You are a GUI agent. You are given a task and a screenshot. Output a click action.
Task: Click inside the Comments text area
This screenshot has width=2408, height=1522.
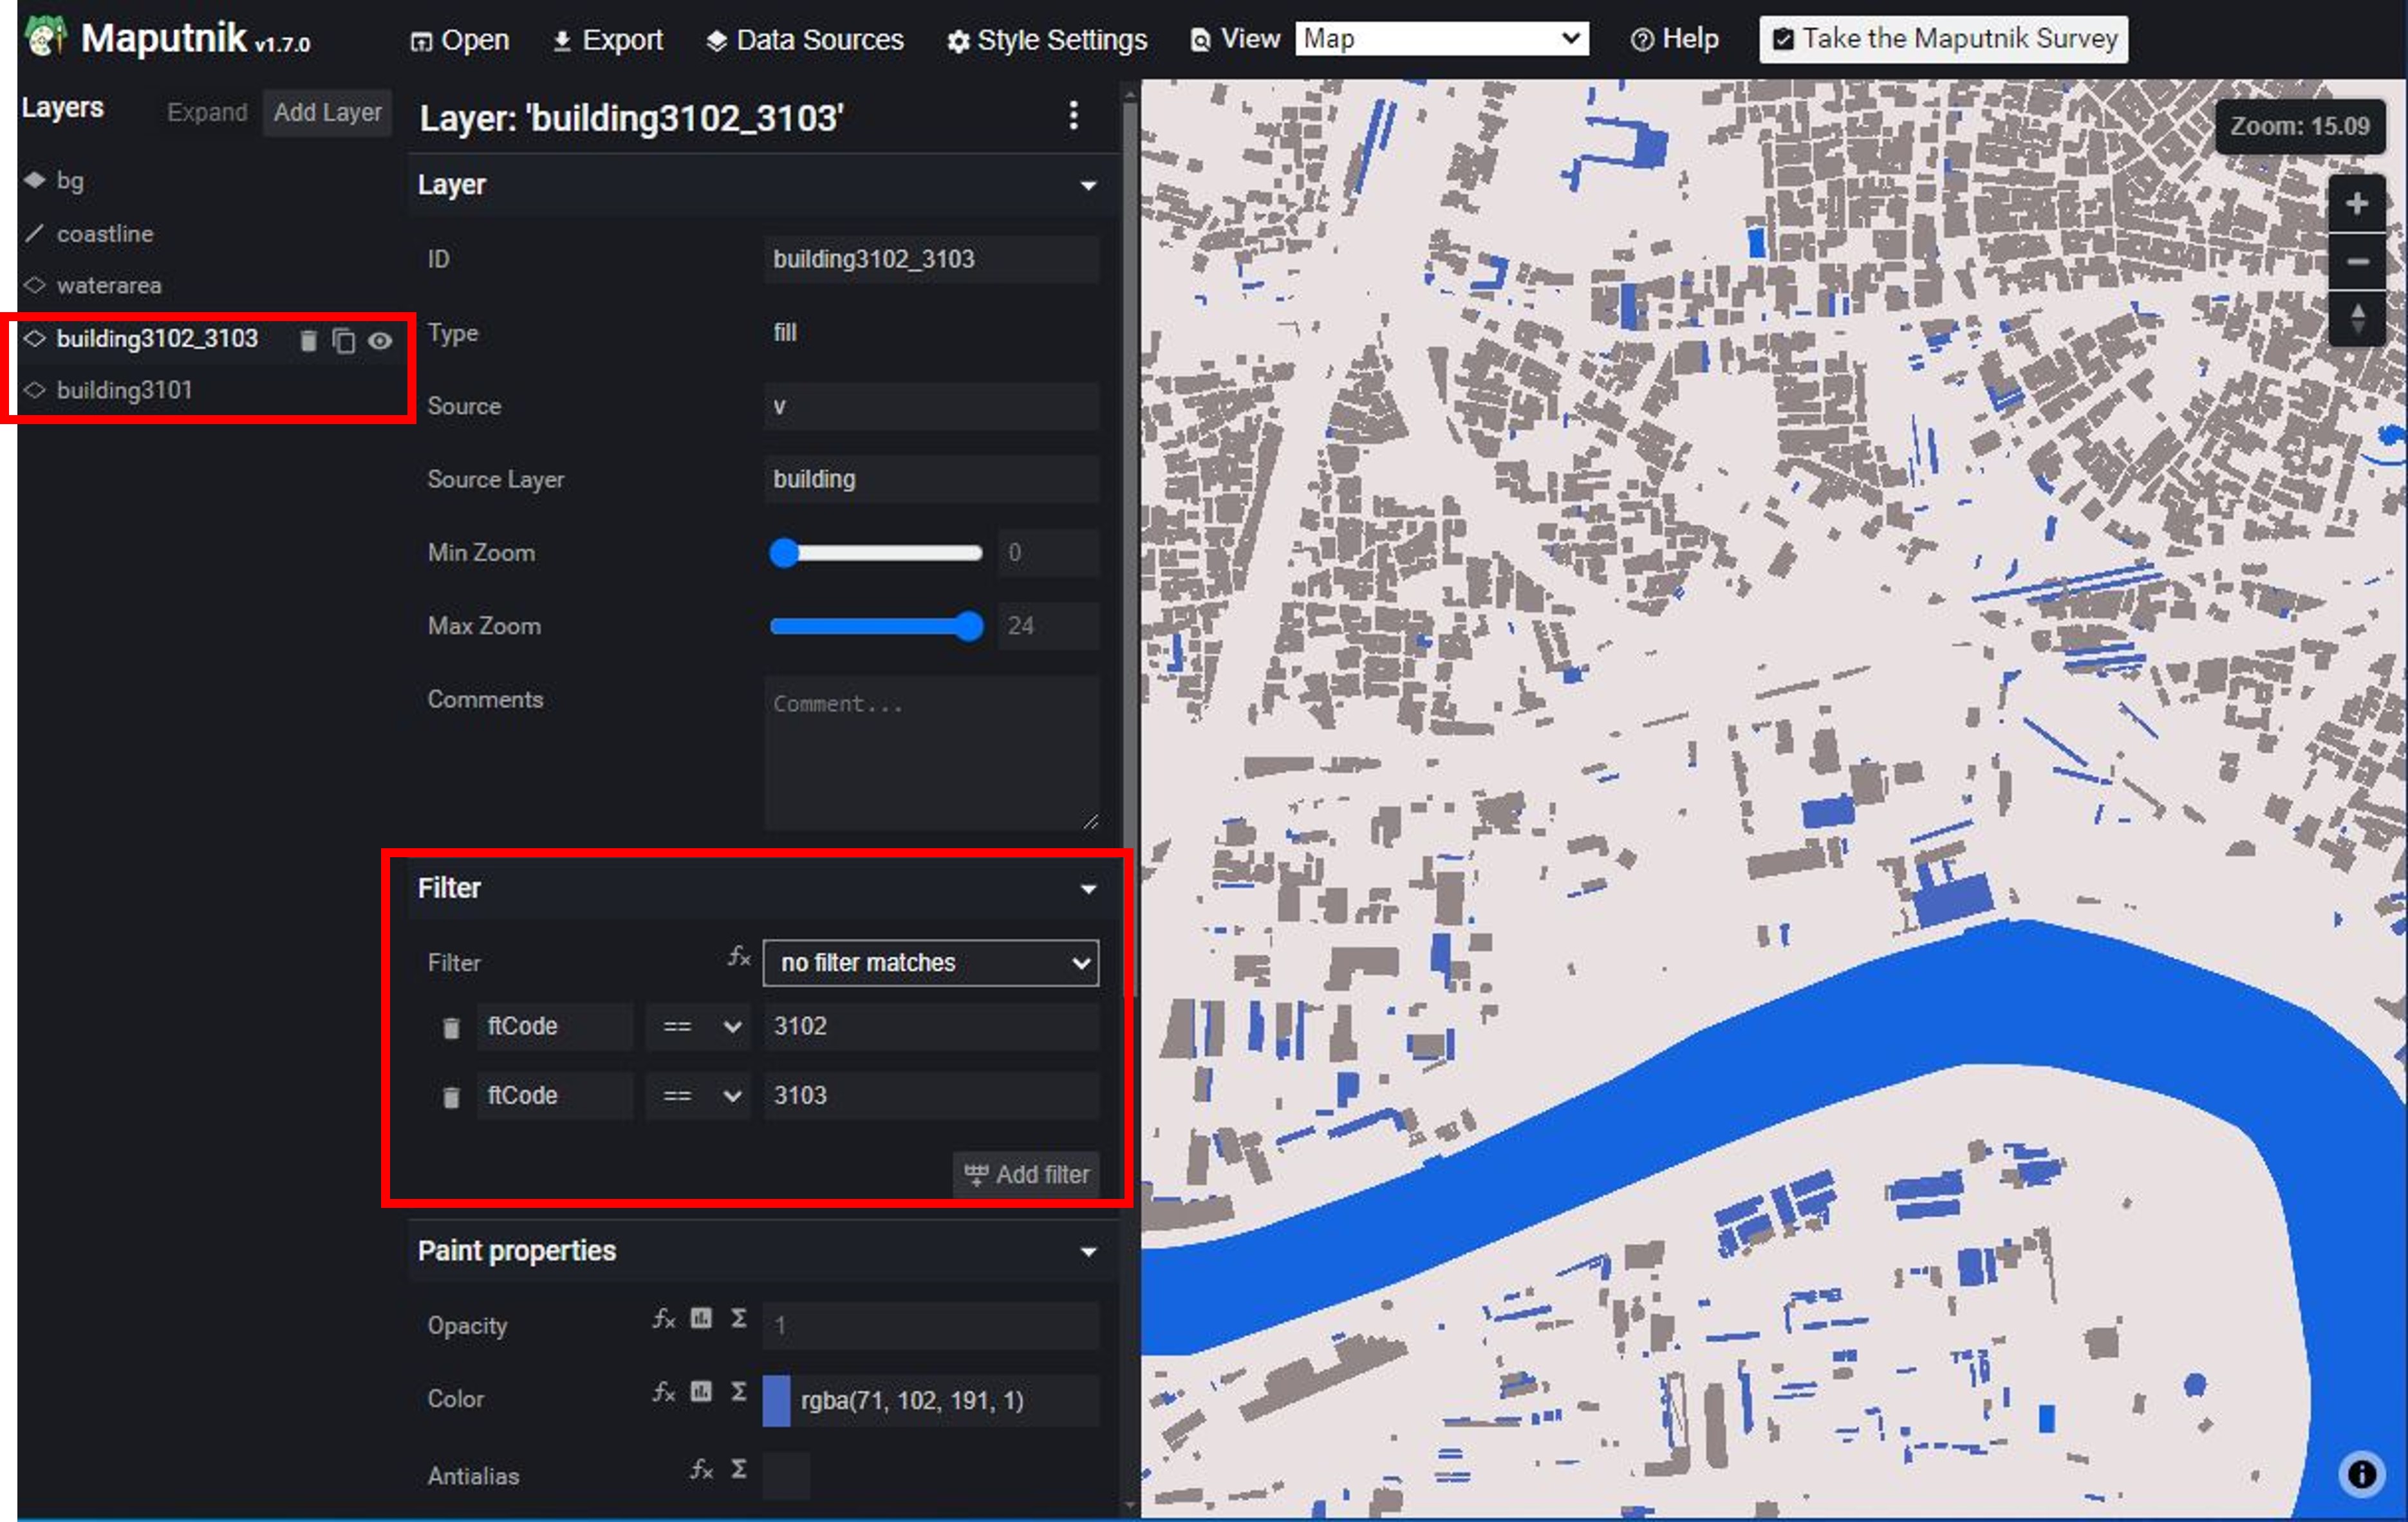pos(930,750)
